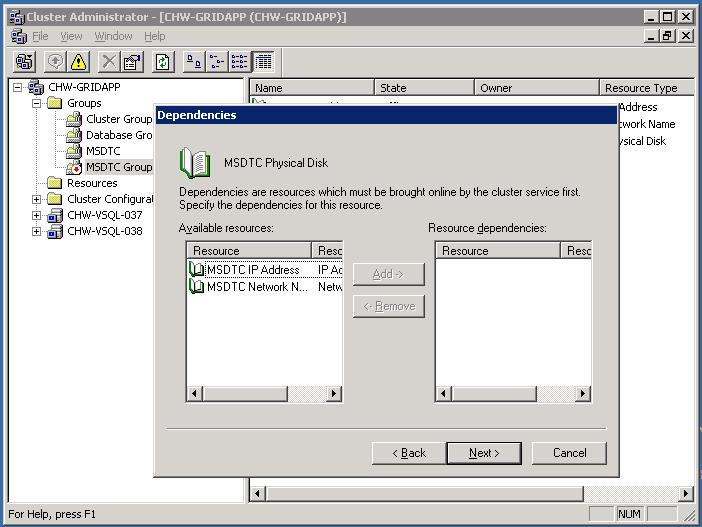Viewport: 702px width, 527px height.
Task: Click the Available resources horizontal scrollbar thumb
Action: click(245, 394)
